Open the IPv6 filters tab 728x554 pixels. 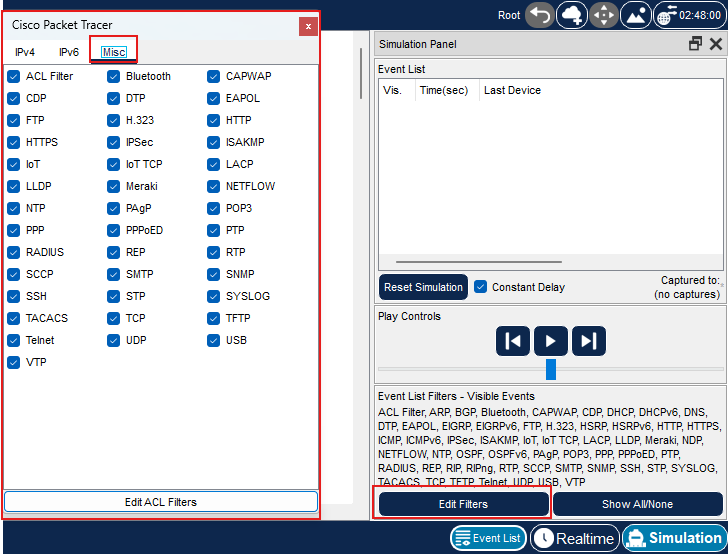click(x=69, y=52)
